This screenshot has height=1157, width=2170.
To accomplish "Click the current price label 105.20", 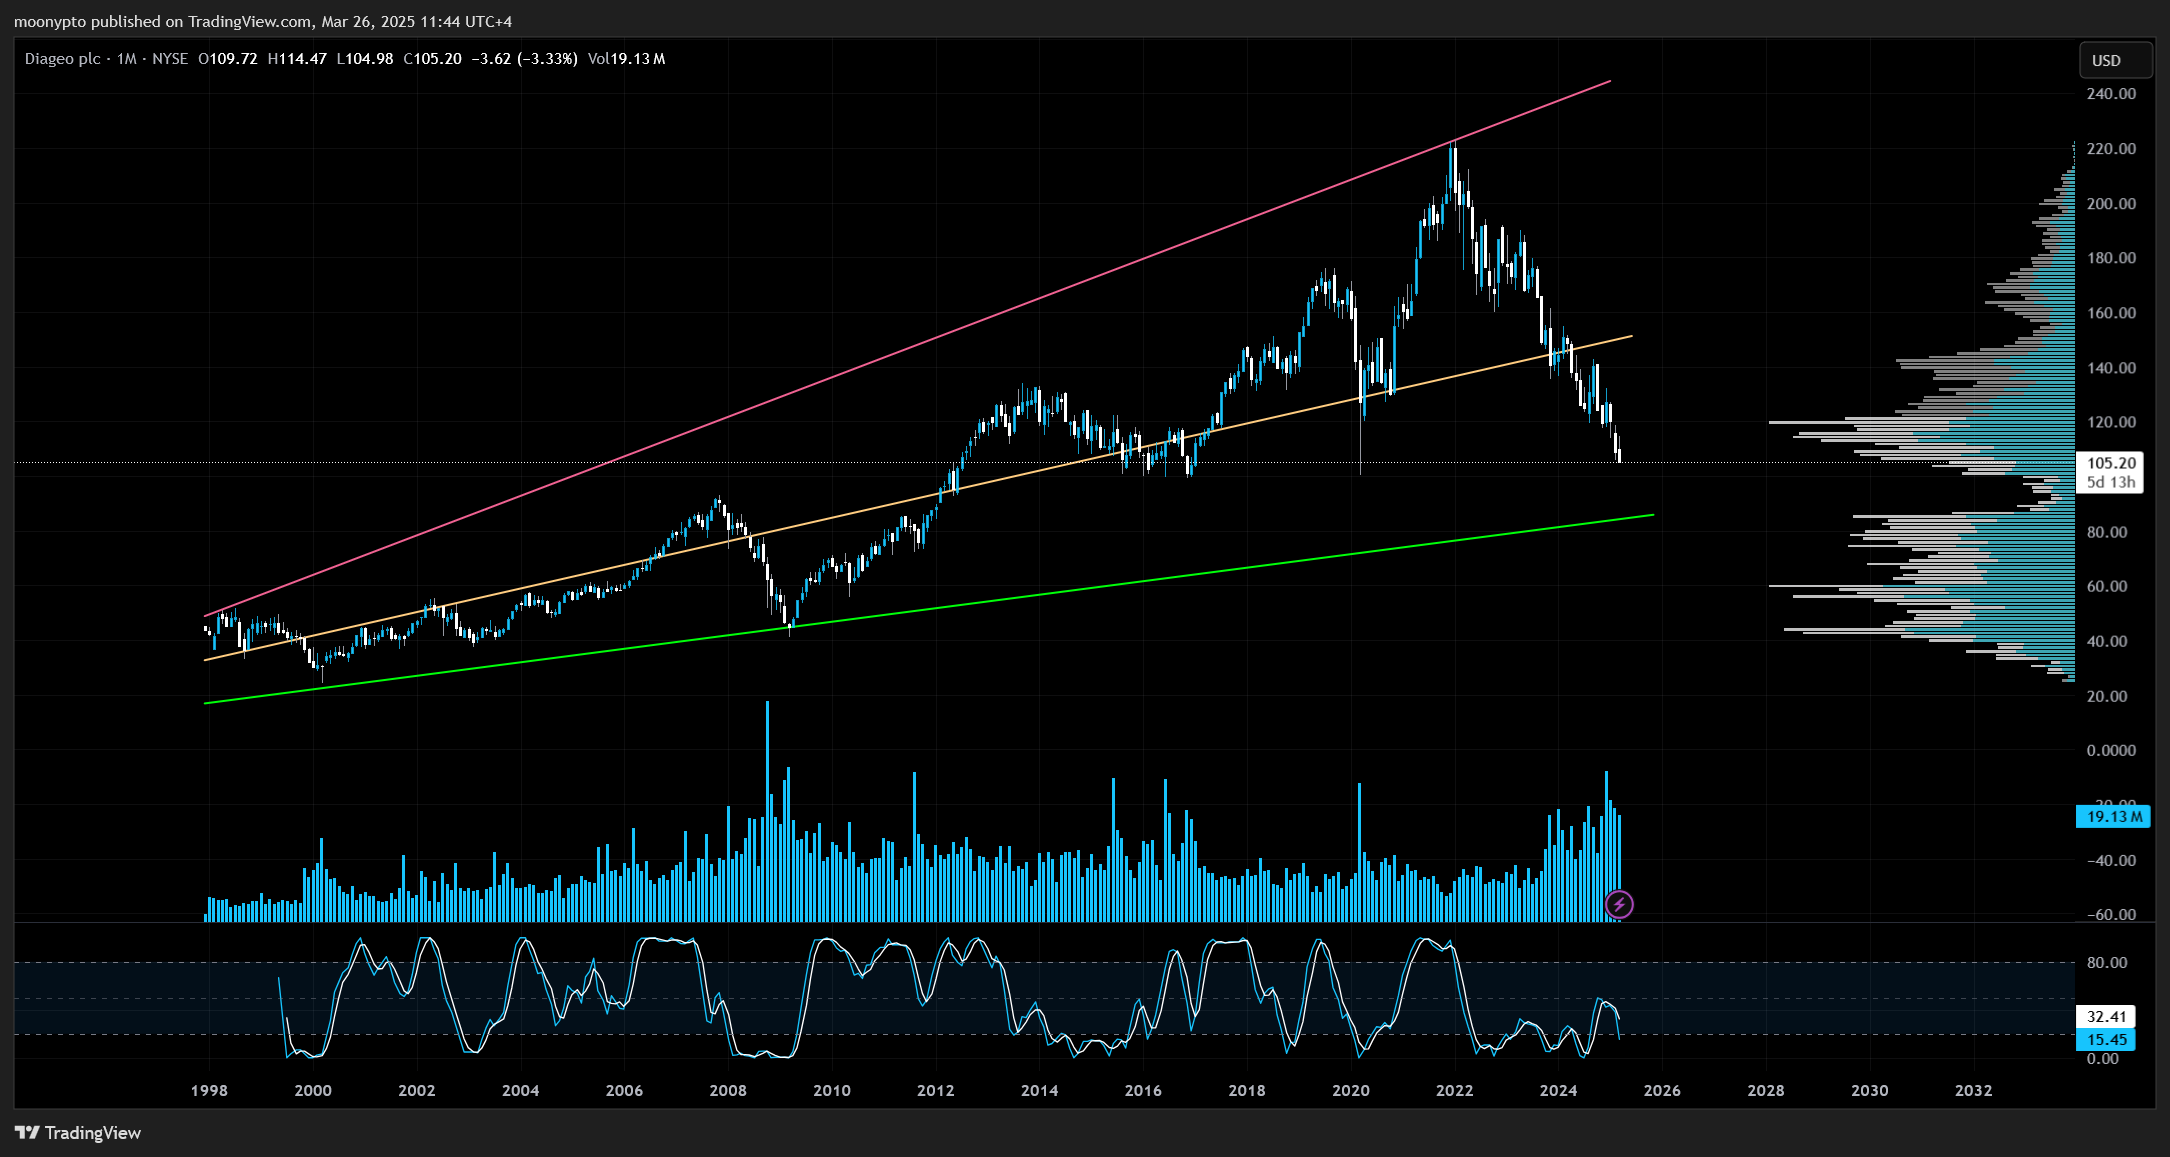I will 2111,463.
